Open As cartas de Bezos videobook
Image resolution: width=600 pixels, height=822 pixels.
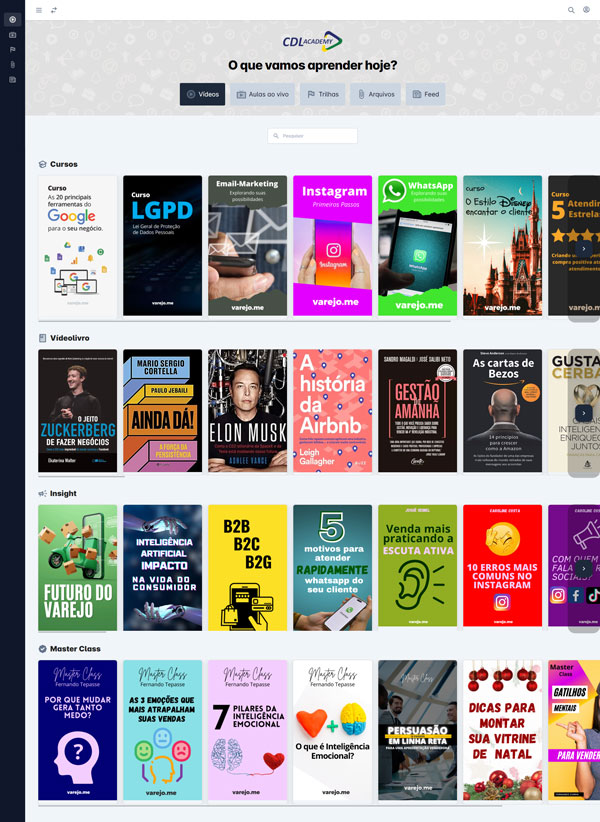pos(503,411)
